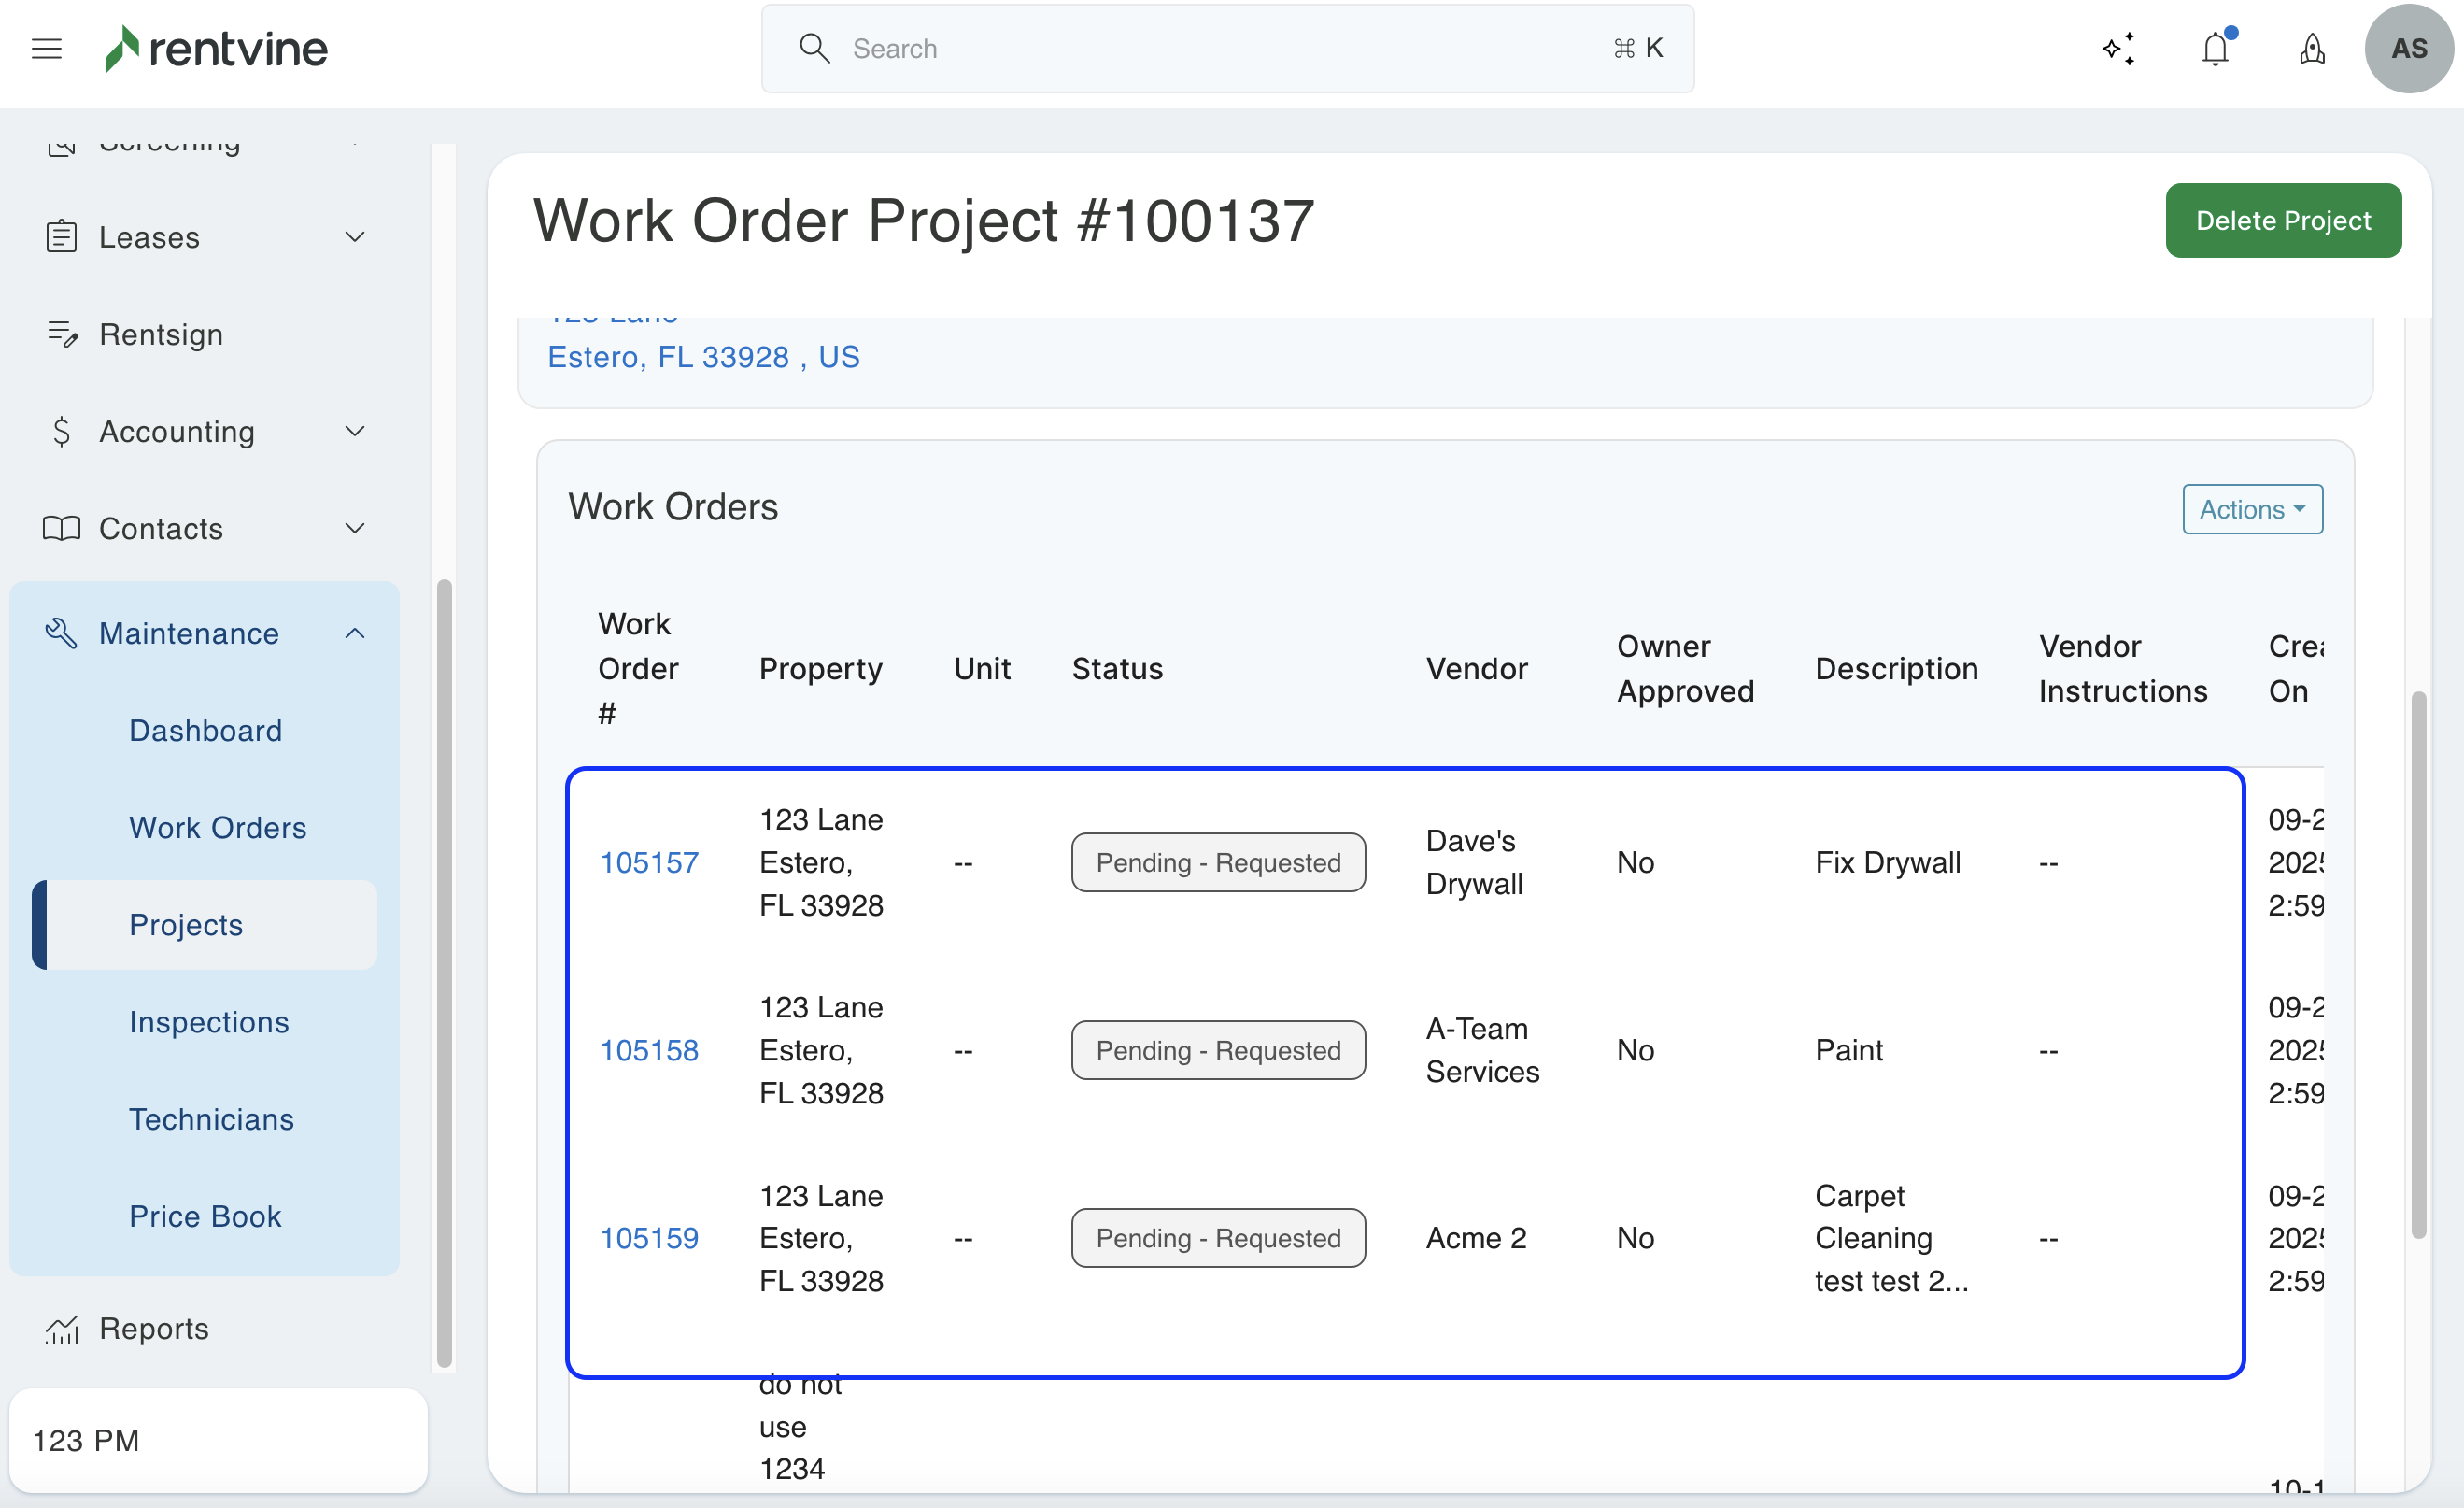Click the sidebar vertical scrollbar
2464x1508 pixels.
click(444, 970)
